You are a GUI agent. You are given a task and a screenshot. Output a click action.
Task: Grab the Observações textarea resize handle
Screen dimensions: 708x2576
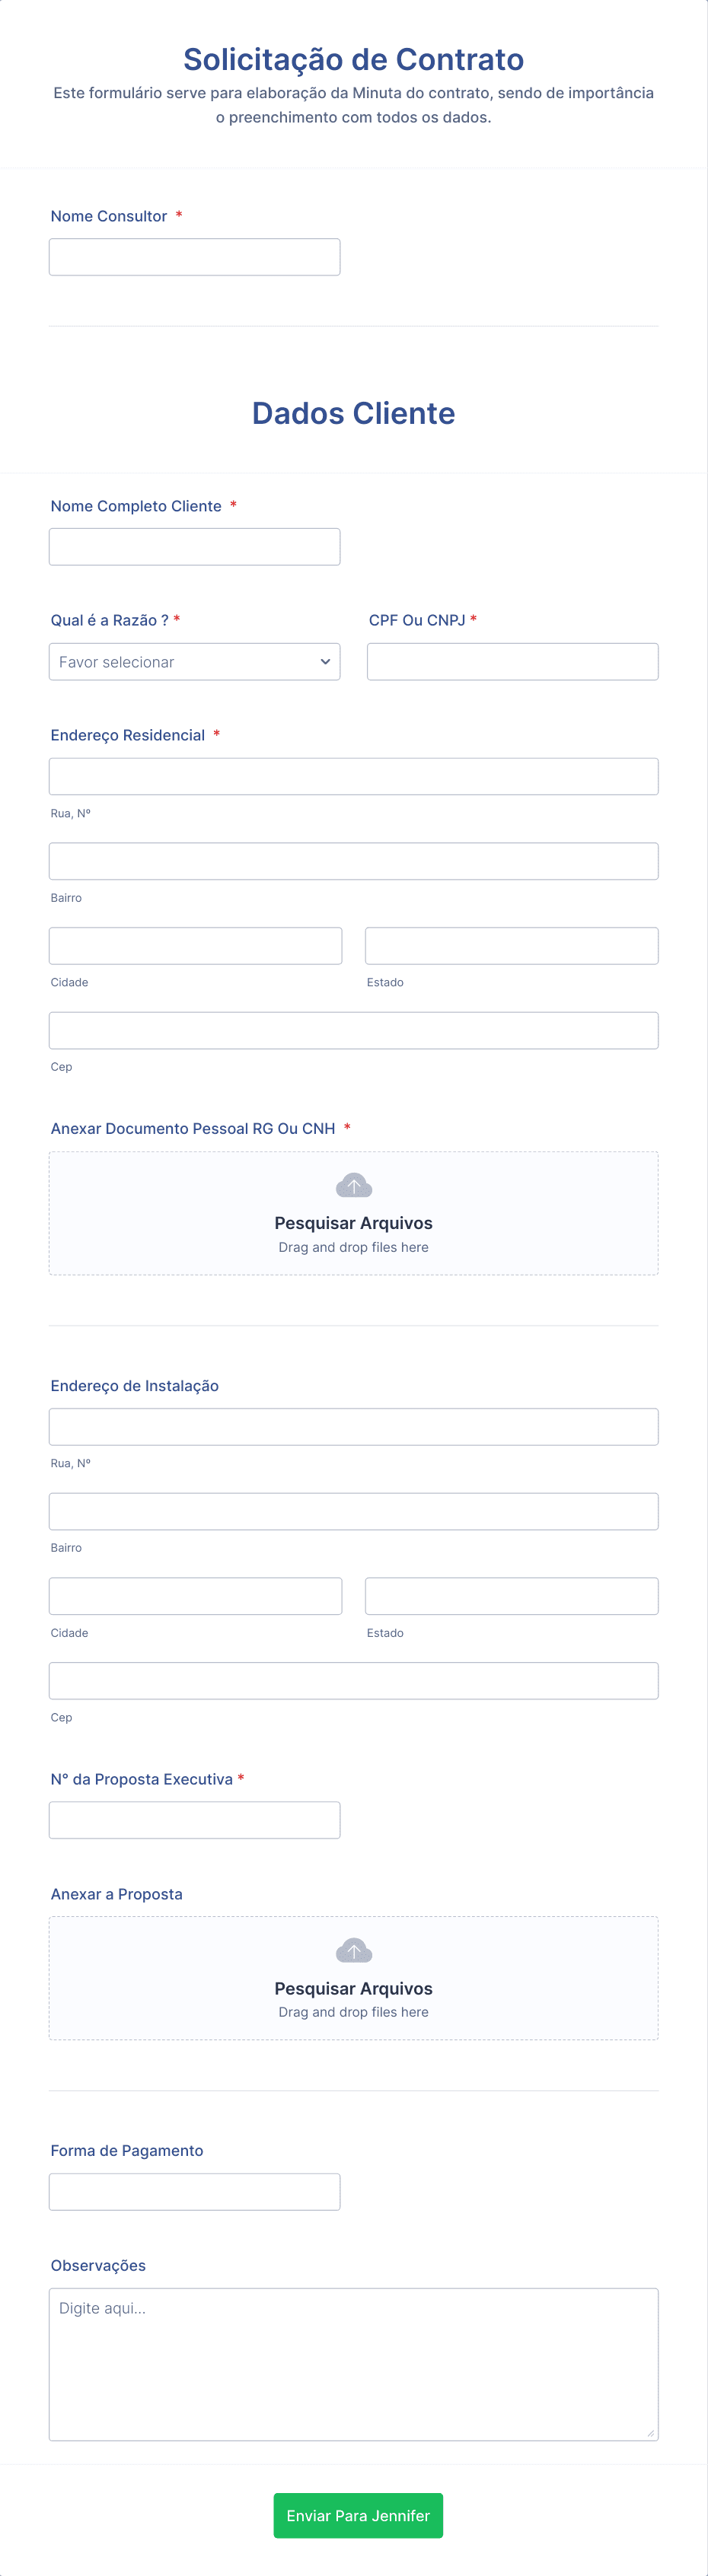(651, 2433)
